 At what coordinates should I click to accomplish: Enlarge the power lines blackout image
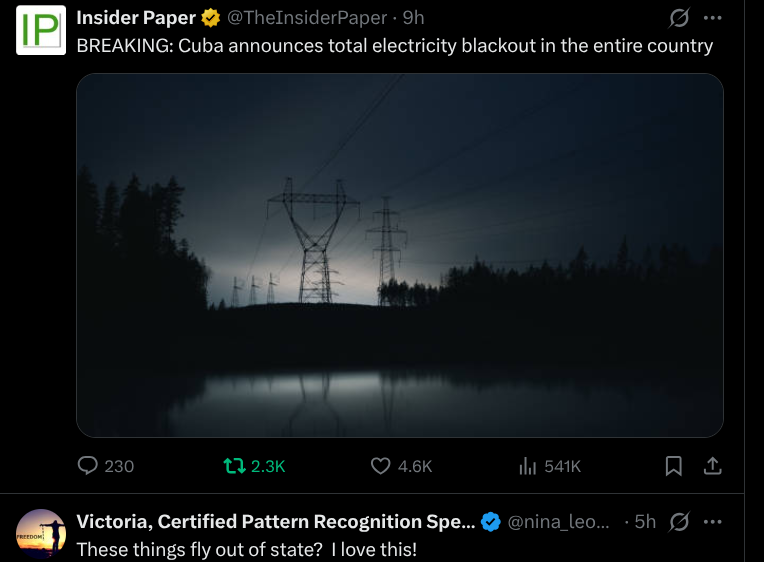(x=399, y=255)
